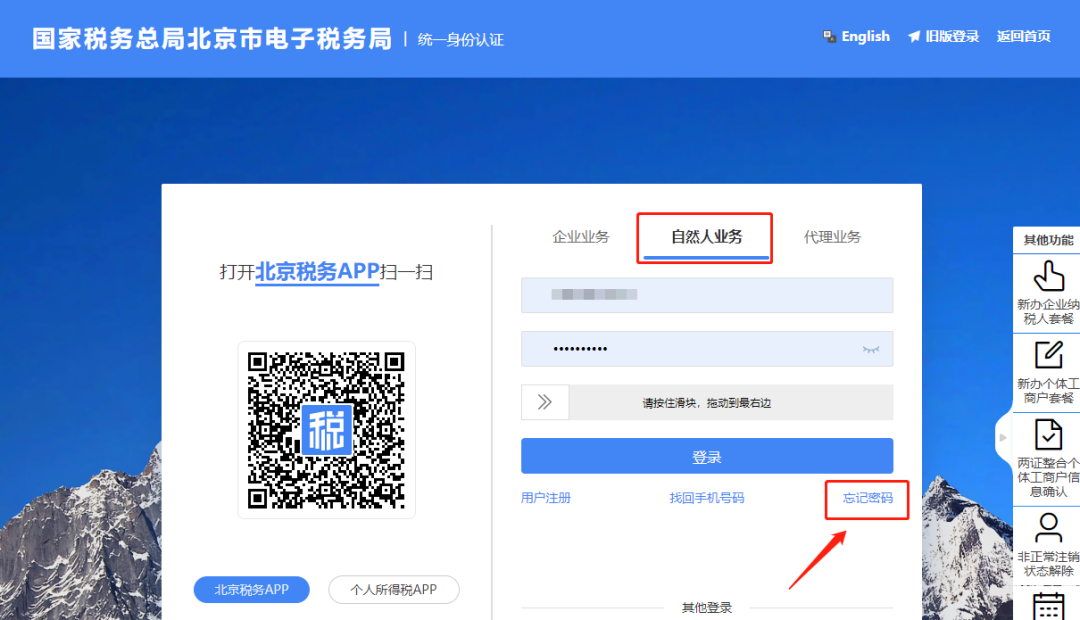Click the 其他登录 label
1080x620 pixels.
707,608
